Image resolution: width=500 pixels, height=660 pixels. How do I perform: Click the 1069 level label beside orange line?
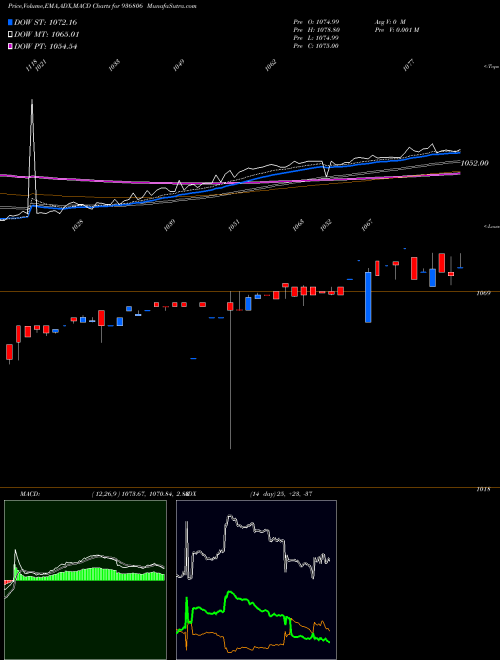(x=483, y=293)
